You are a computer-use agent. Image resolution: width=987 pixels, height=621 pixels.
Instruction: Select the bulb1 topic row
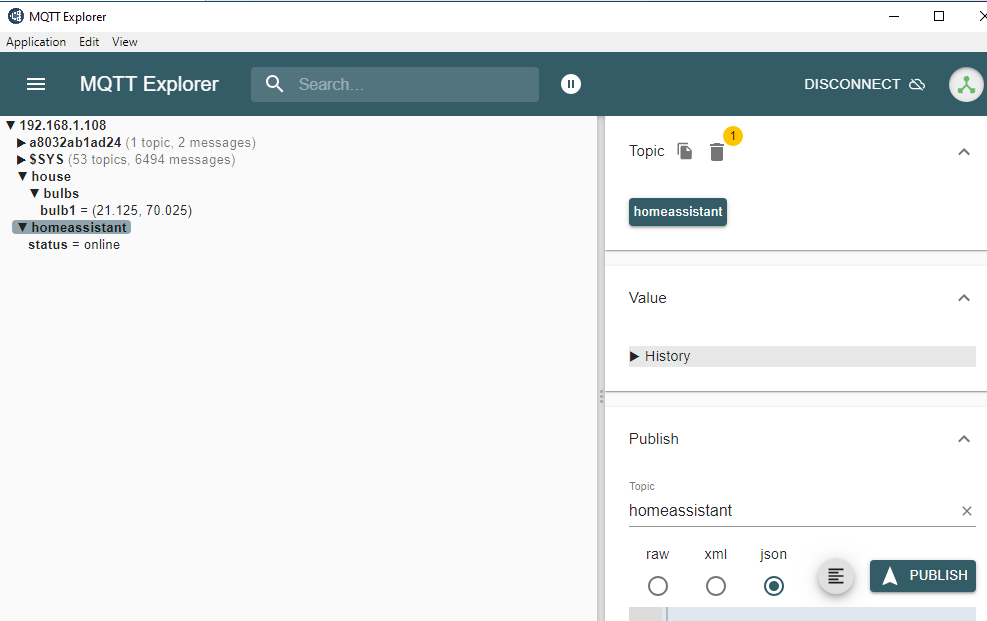(x=116, y=210)
